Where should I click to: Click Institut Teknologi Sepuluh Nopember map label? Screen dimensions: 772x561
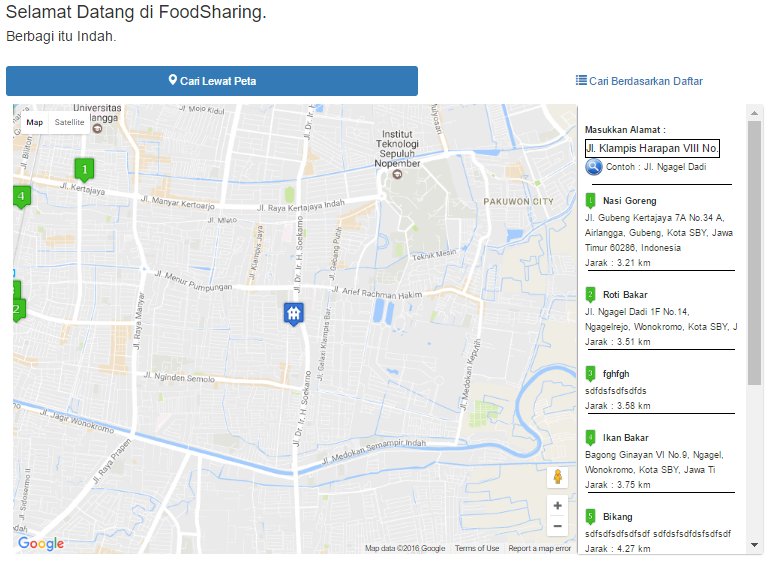pyautogui.click(x=397, y=149)
